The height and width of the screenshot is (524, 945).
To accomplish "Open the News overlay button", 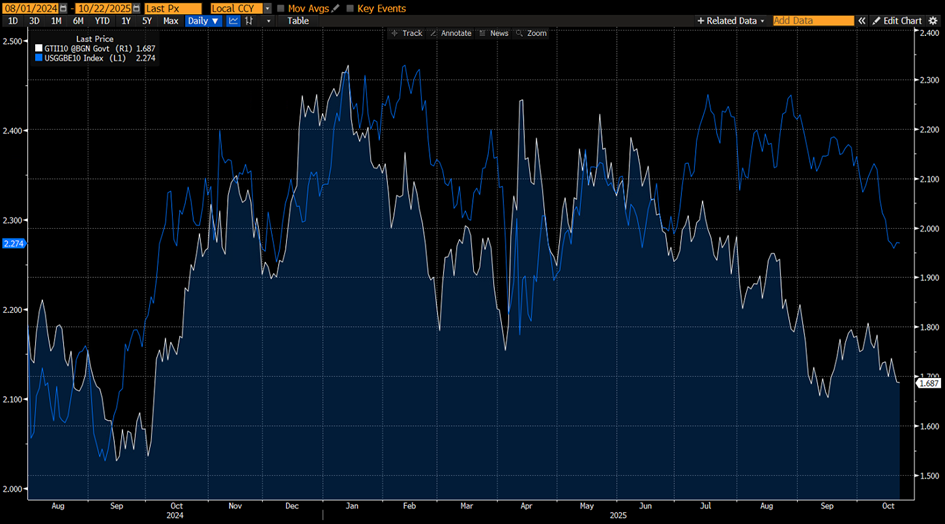I will 493,33.
